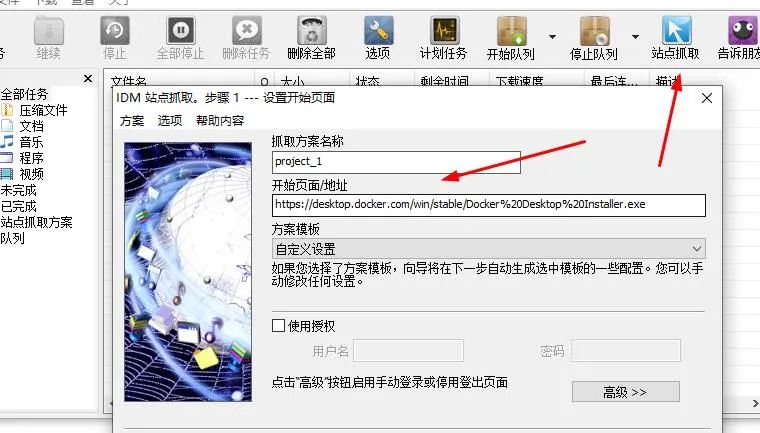Click the 开始队列 (Start Queue) icon

[x=511, y=31]
